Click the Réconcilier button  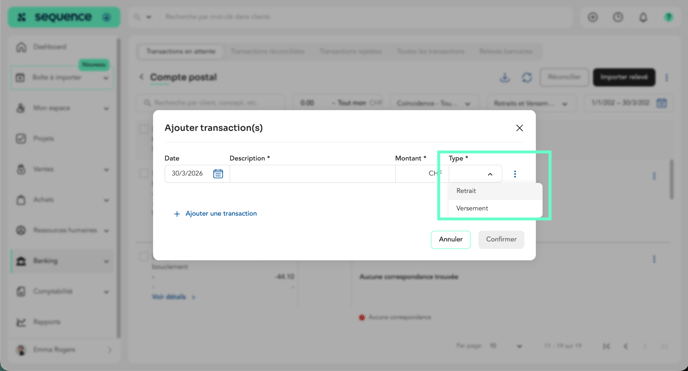point(564,77)
